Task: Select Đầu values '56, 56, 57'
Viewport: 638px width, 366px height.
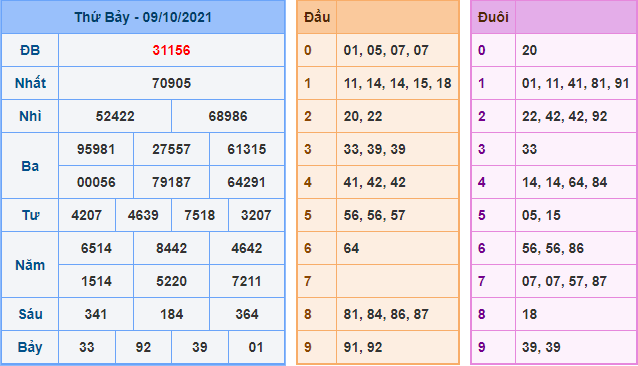Action: [375, 215]
